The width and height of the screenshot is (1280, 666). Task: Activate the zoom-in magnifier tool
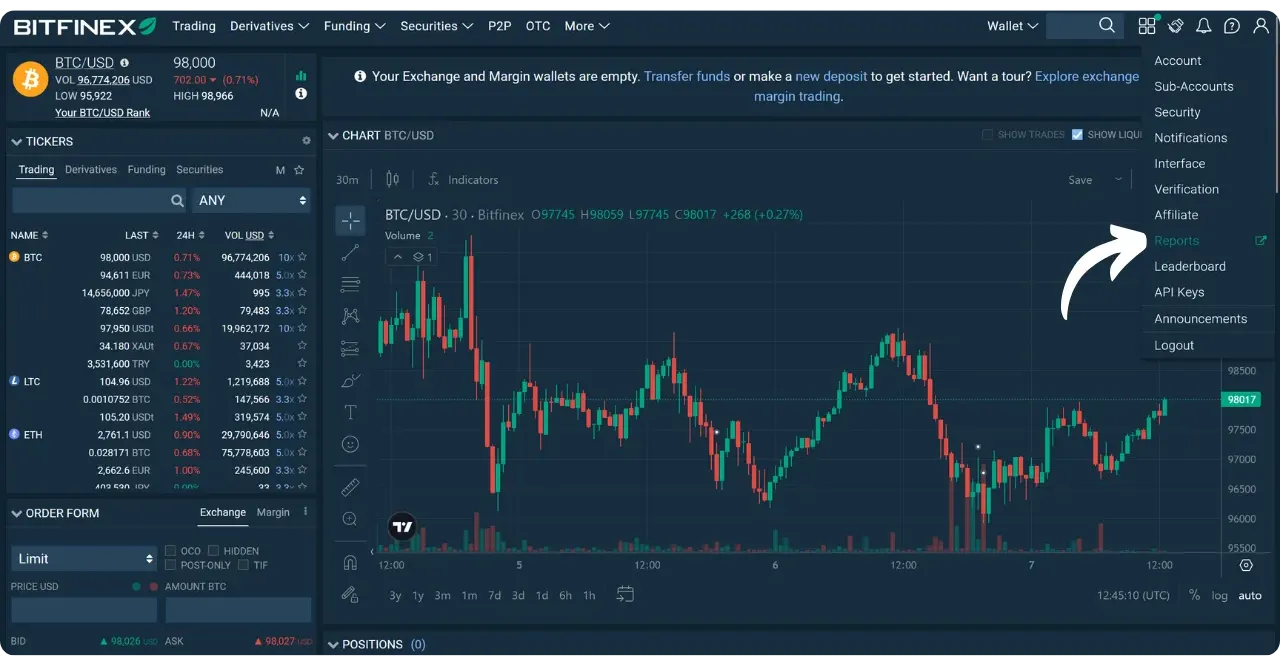350,519
